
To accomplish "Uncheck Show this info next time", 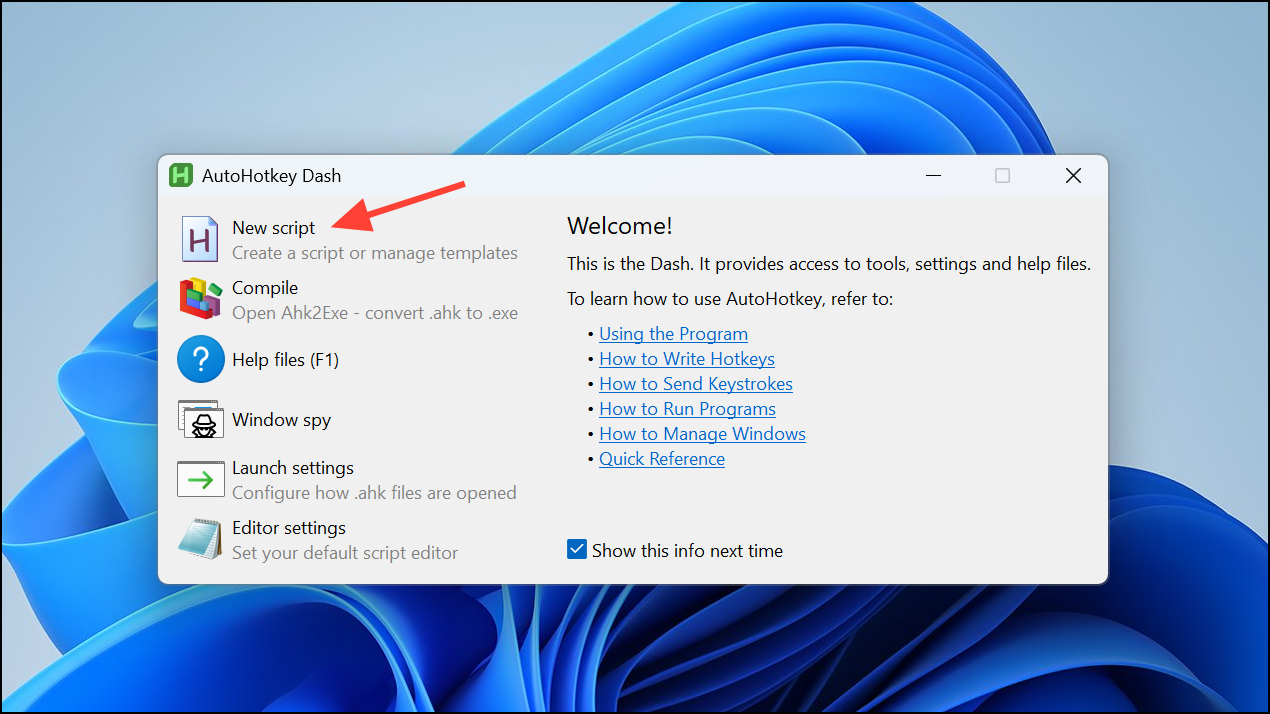I will (577, 549).
